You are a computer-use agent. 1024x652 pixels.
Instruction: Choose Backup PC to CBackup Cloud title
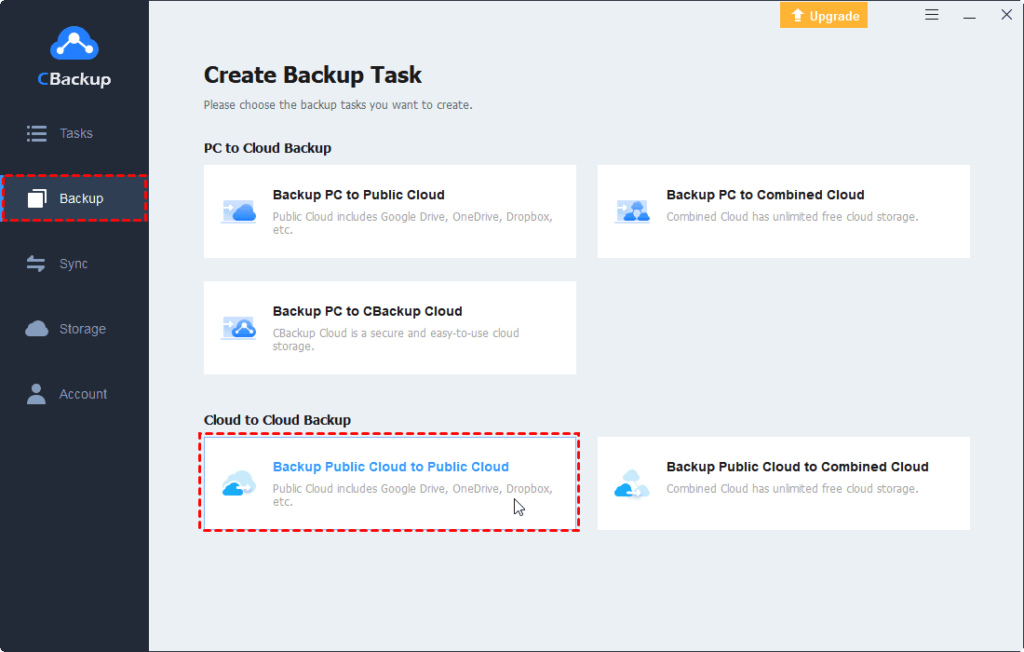[x=367, y=311]
